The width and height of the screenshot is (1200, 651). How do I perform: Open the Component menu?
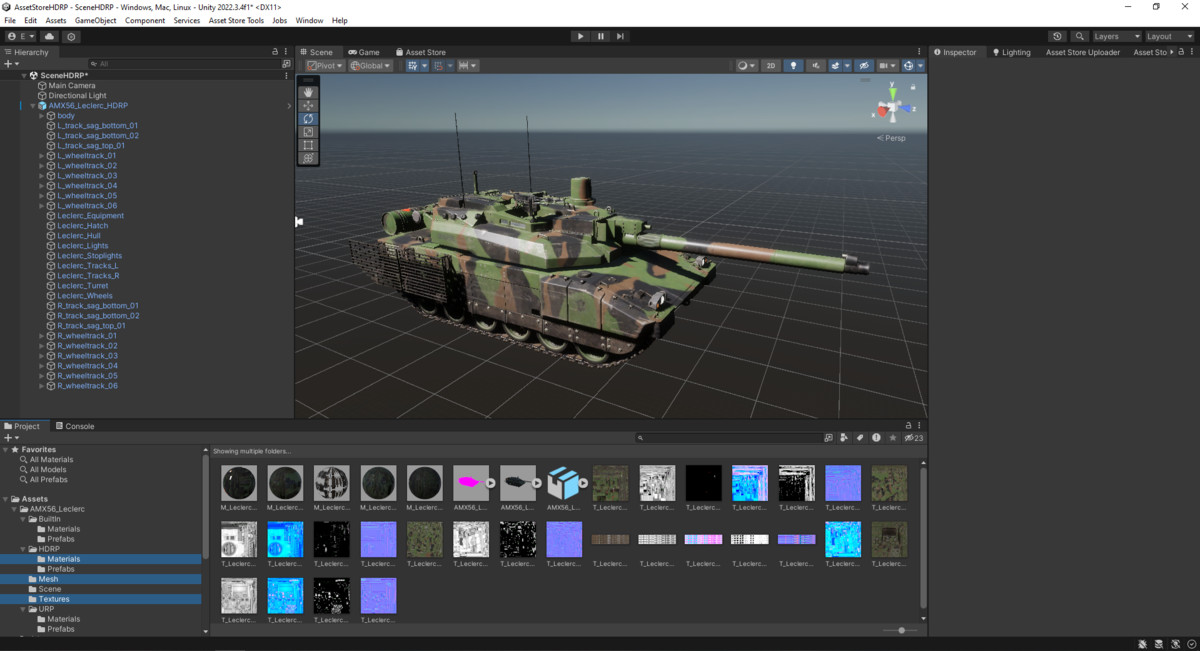(145, 20)
